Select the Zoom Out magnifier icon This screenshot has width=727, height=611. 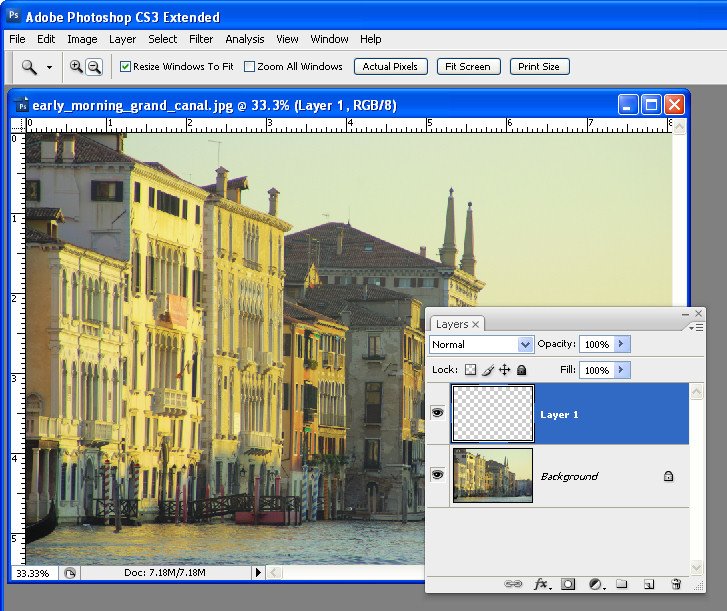click(94, 67)
